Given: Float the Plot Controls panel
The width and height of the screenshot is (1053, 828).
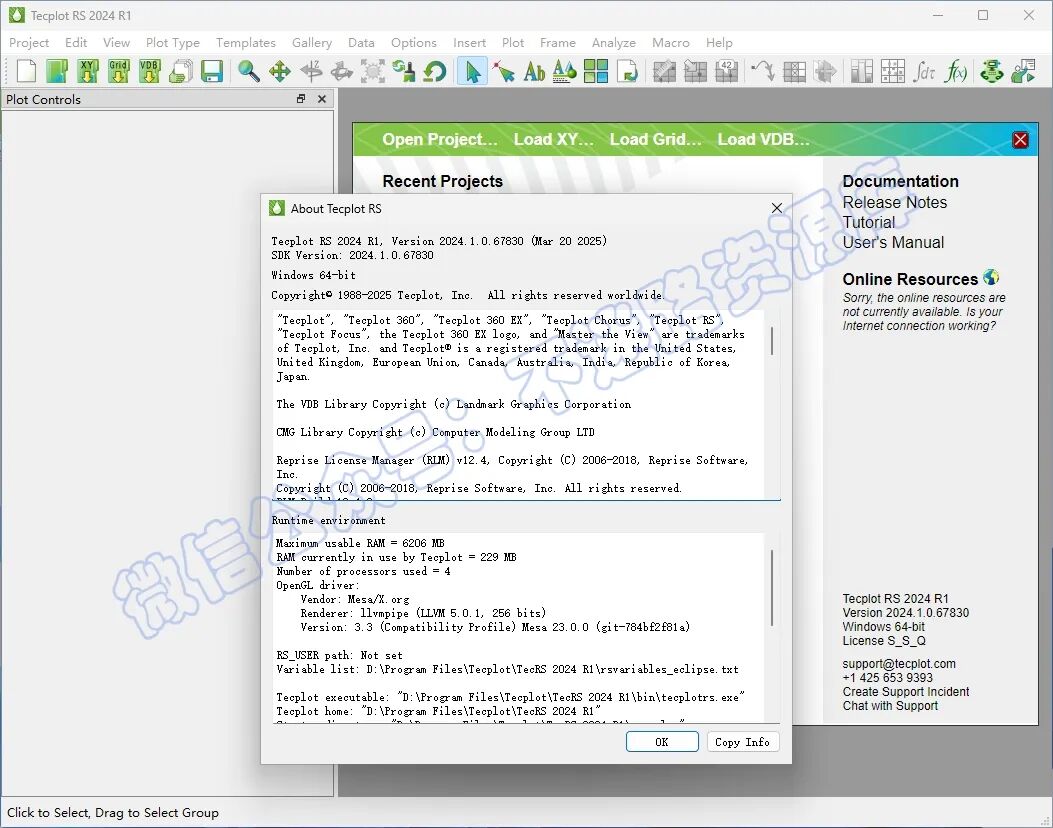Looking at the screenshot, I should coord(301,99).
